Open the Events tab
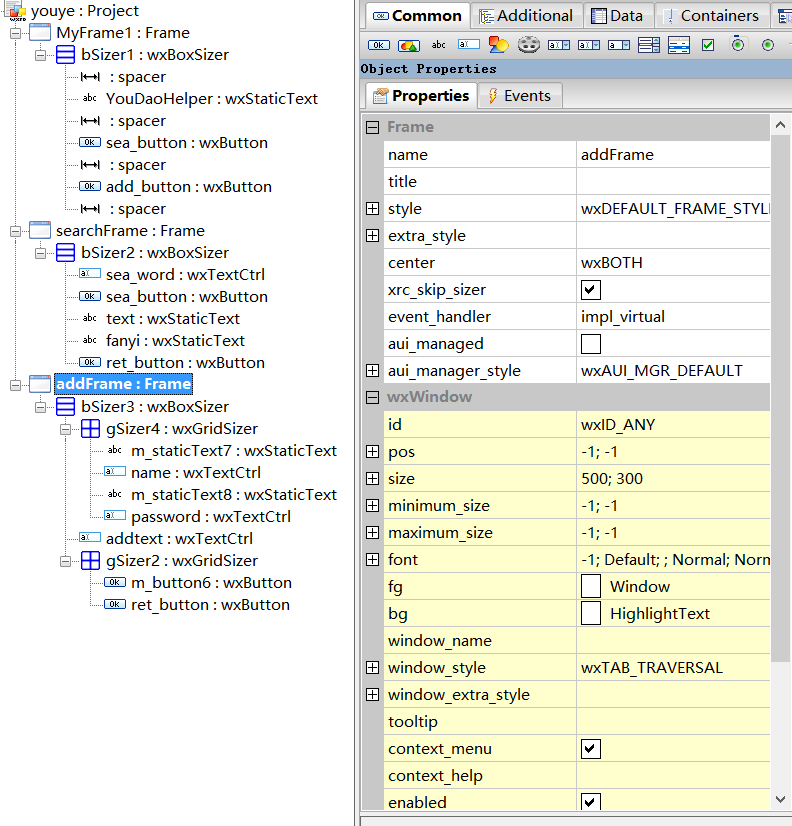The width and height of the screenshot is (792, 826). [x=520, y=96]
